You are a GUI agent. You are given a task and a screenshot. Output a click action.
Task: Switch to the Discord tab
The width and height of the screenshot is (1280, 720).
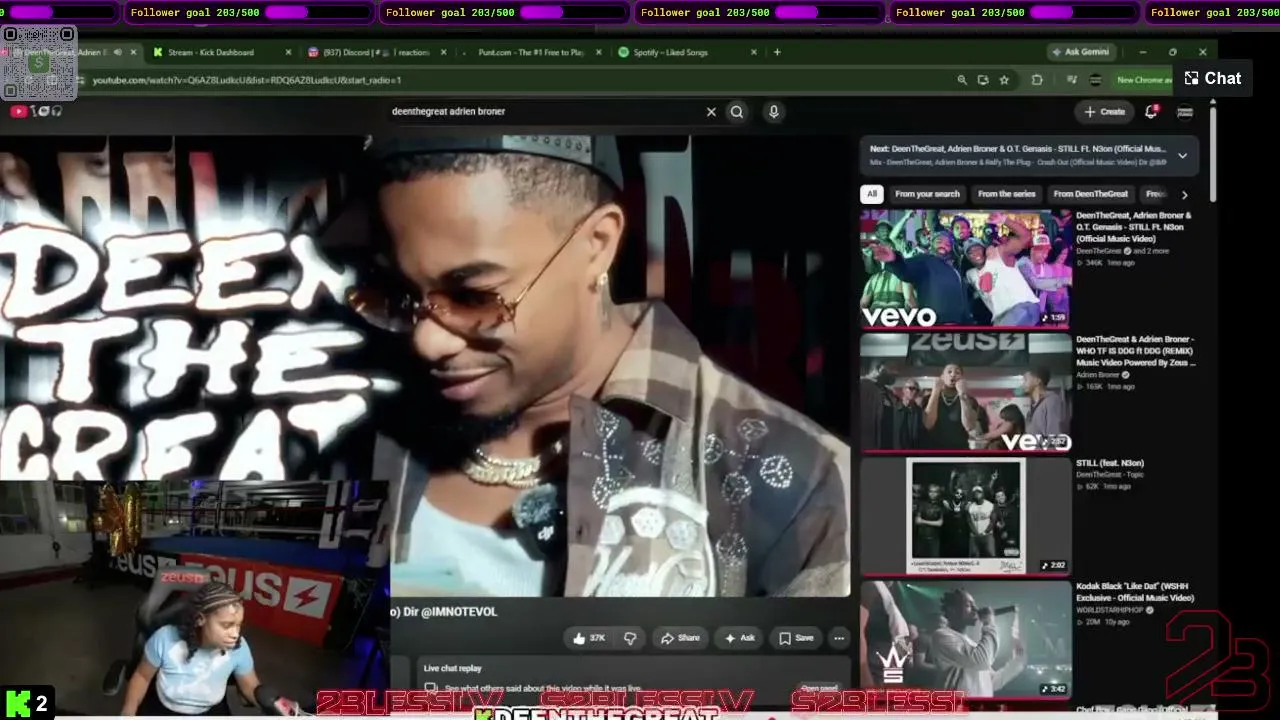point(375,52)
